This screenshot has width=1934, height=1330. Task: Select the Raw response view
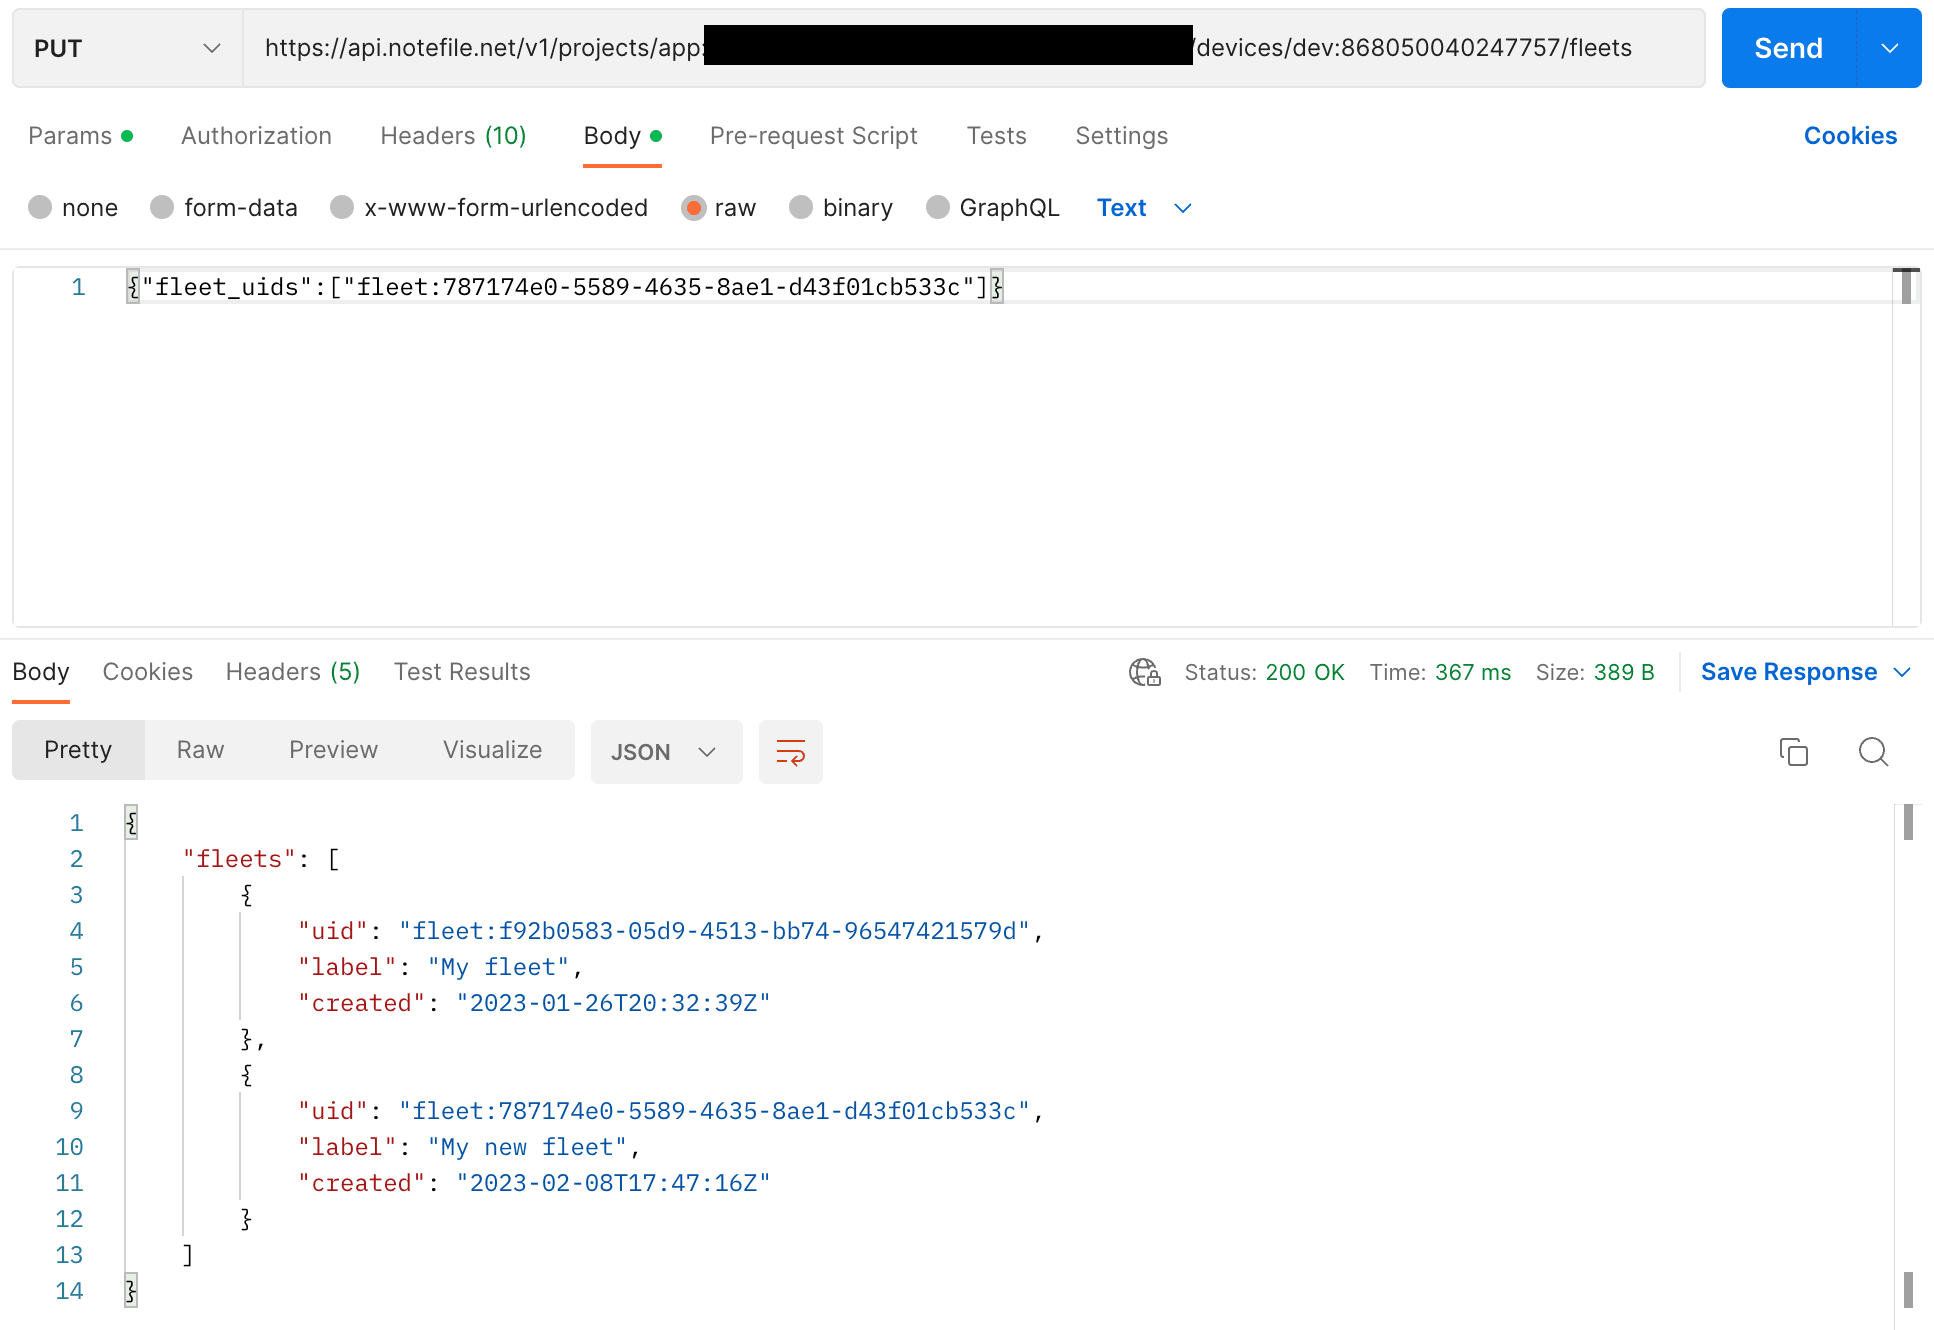tap(200, 750)
